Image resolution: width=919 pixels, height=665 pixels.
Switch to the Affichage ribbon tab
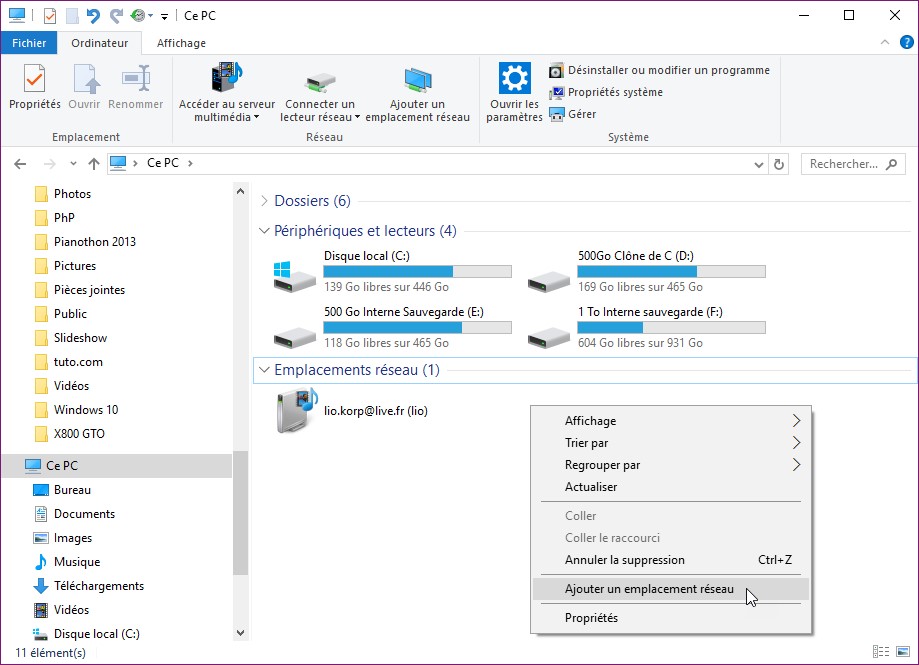pyautogui.click(x=181, y=43)
